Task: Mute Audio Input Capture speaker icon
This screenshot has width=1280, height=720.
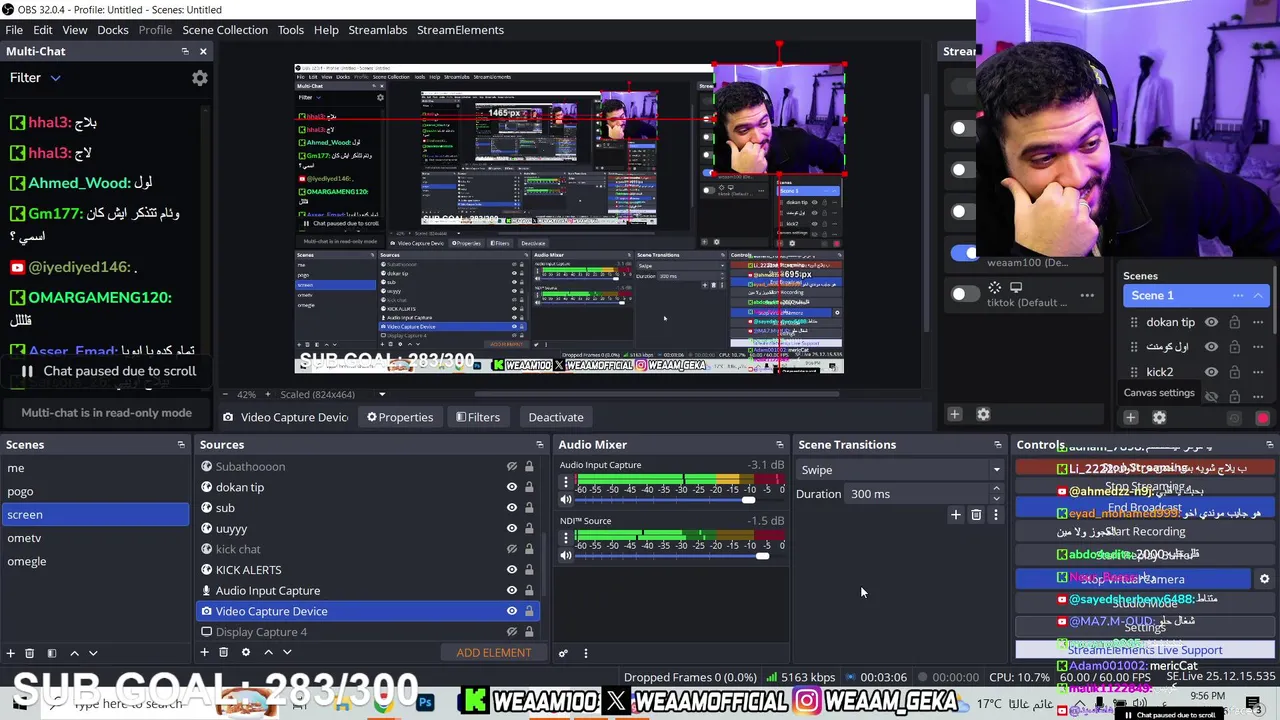Action: click(566, 499)
